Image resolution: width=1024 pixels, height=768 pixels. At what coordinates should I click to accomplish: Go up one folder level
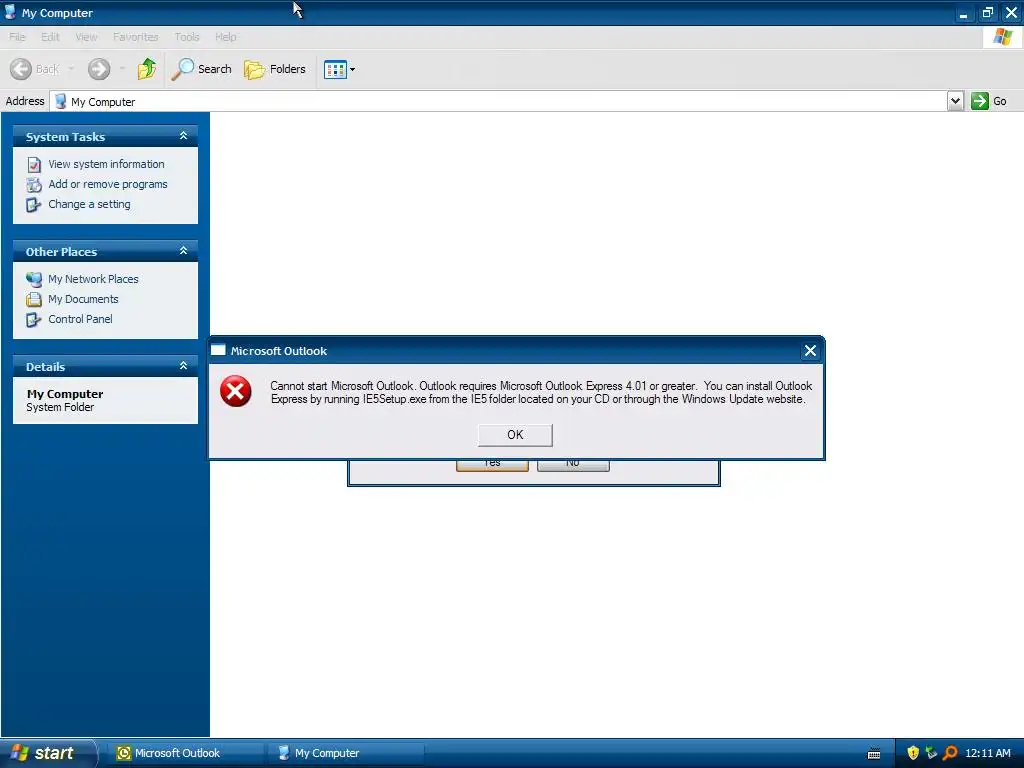pyautogui.click(x=147, y=69)
